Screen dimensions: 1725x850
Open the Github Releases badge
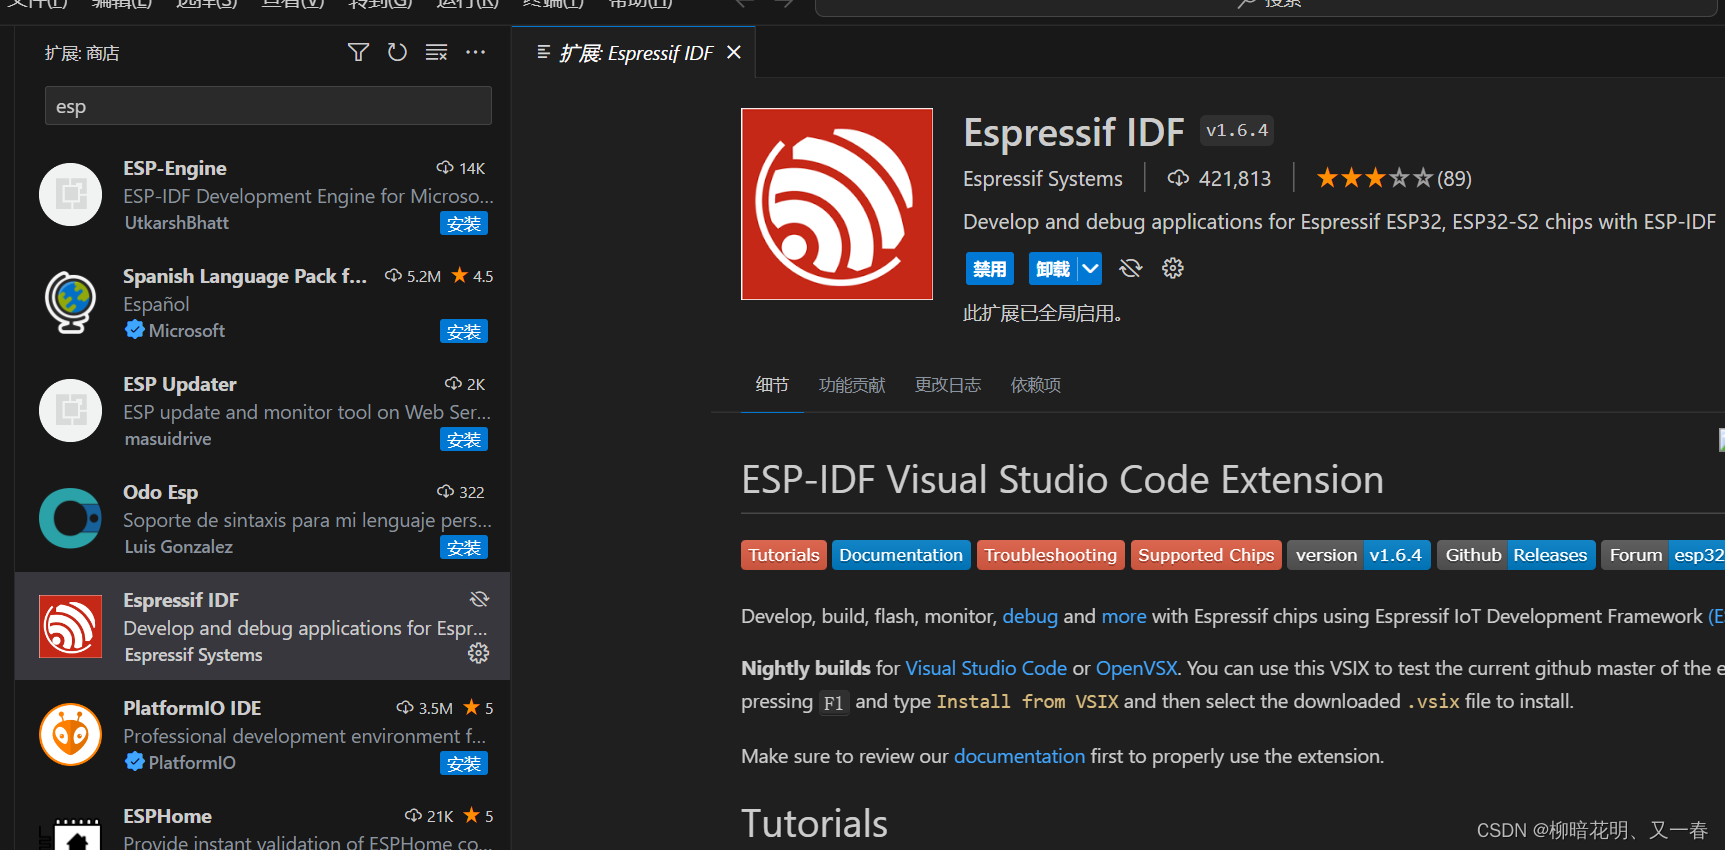point(1516,555)
